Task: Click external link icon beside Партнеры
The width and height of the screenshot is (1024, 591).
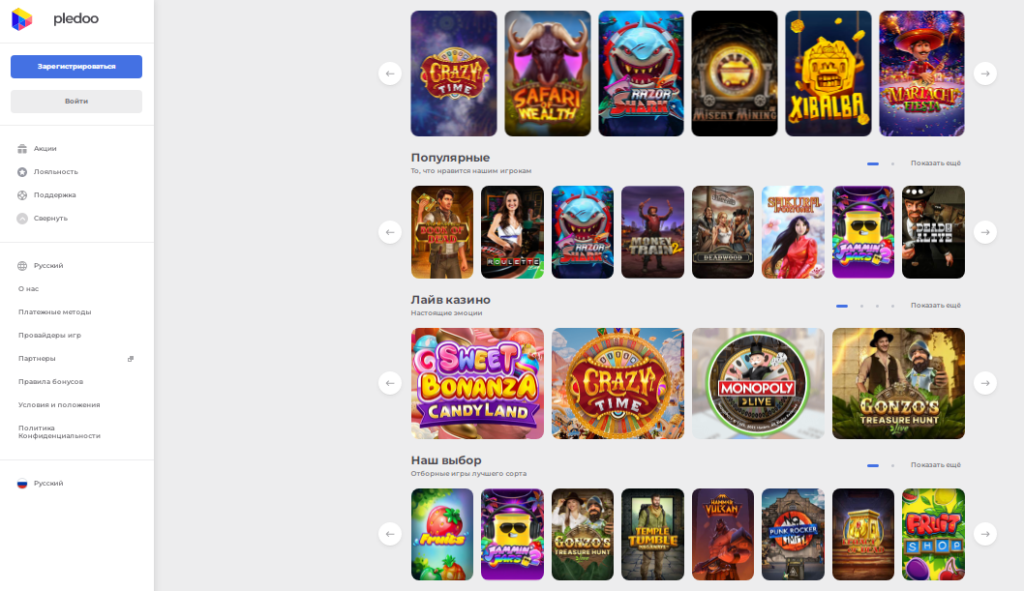Action: pyautogui.click(x=131, y=359)
